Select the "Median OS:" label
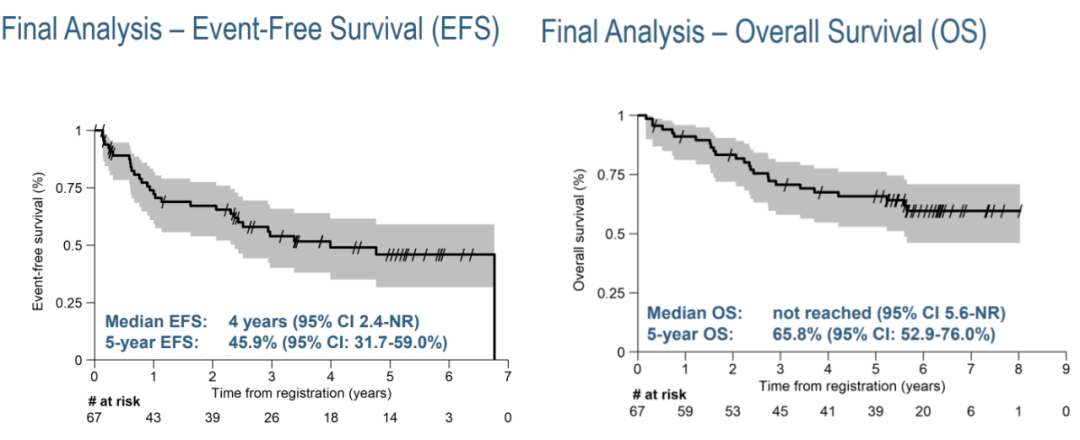The height and width of the screenshot is (440, 1080). tap(692, 314)
